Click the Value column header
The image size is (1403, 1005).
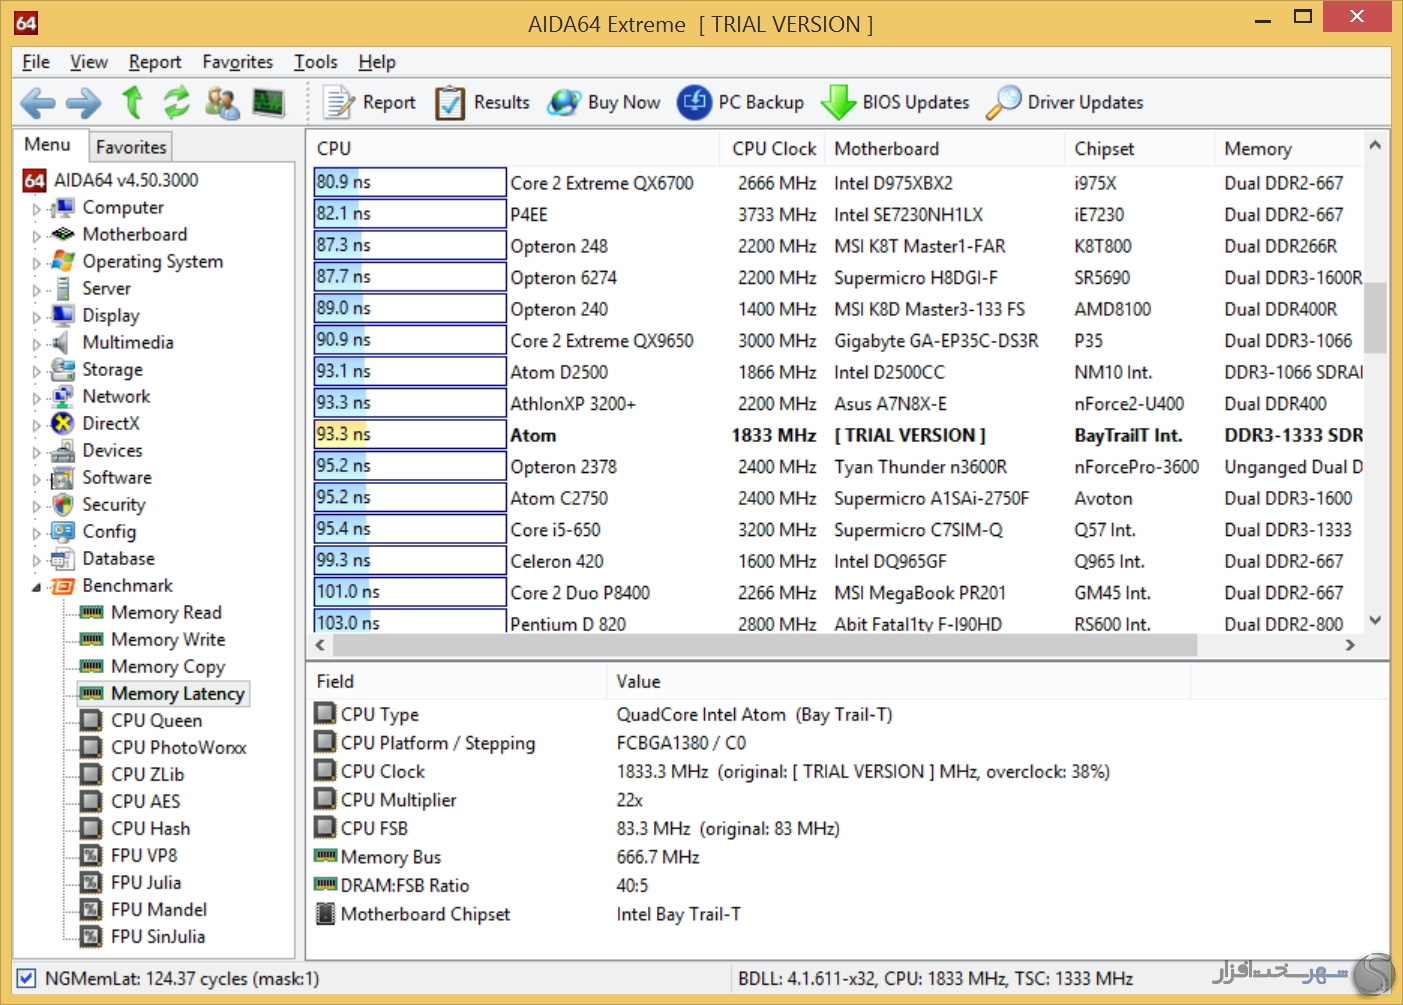click(x=898, y=681)
